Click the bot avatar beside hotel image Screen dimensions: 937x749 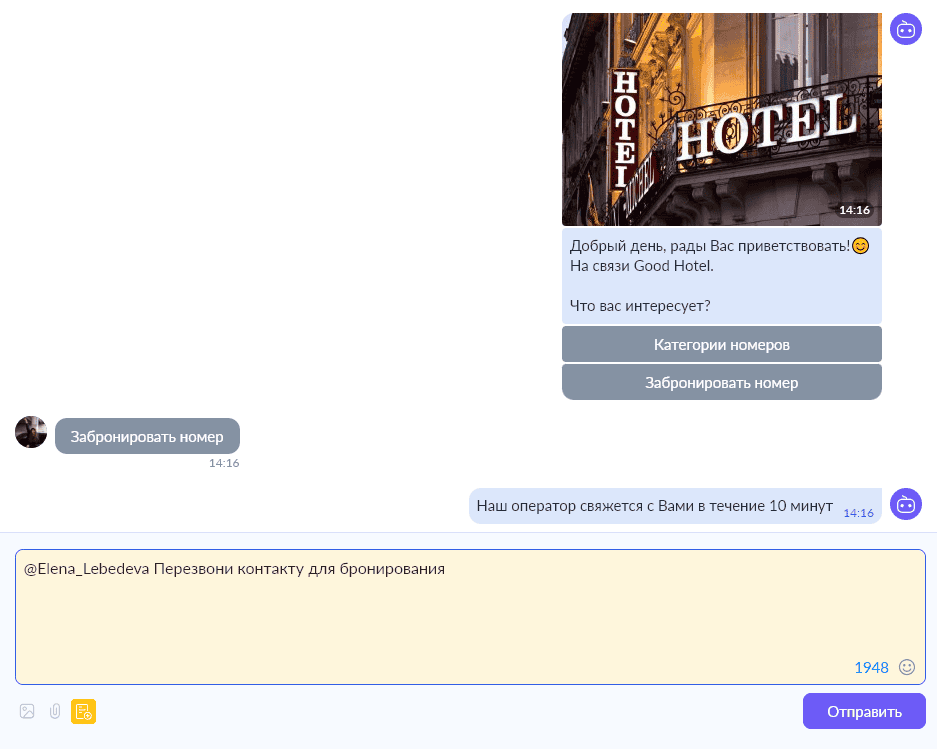coord(905,29)
